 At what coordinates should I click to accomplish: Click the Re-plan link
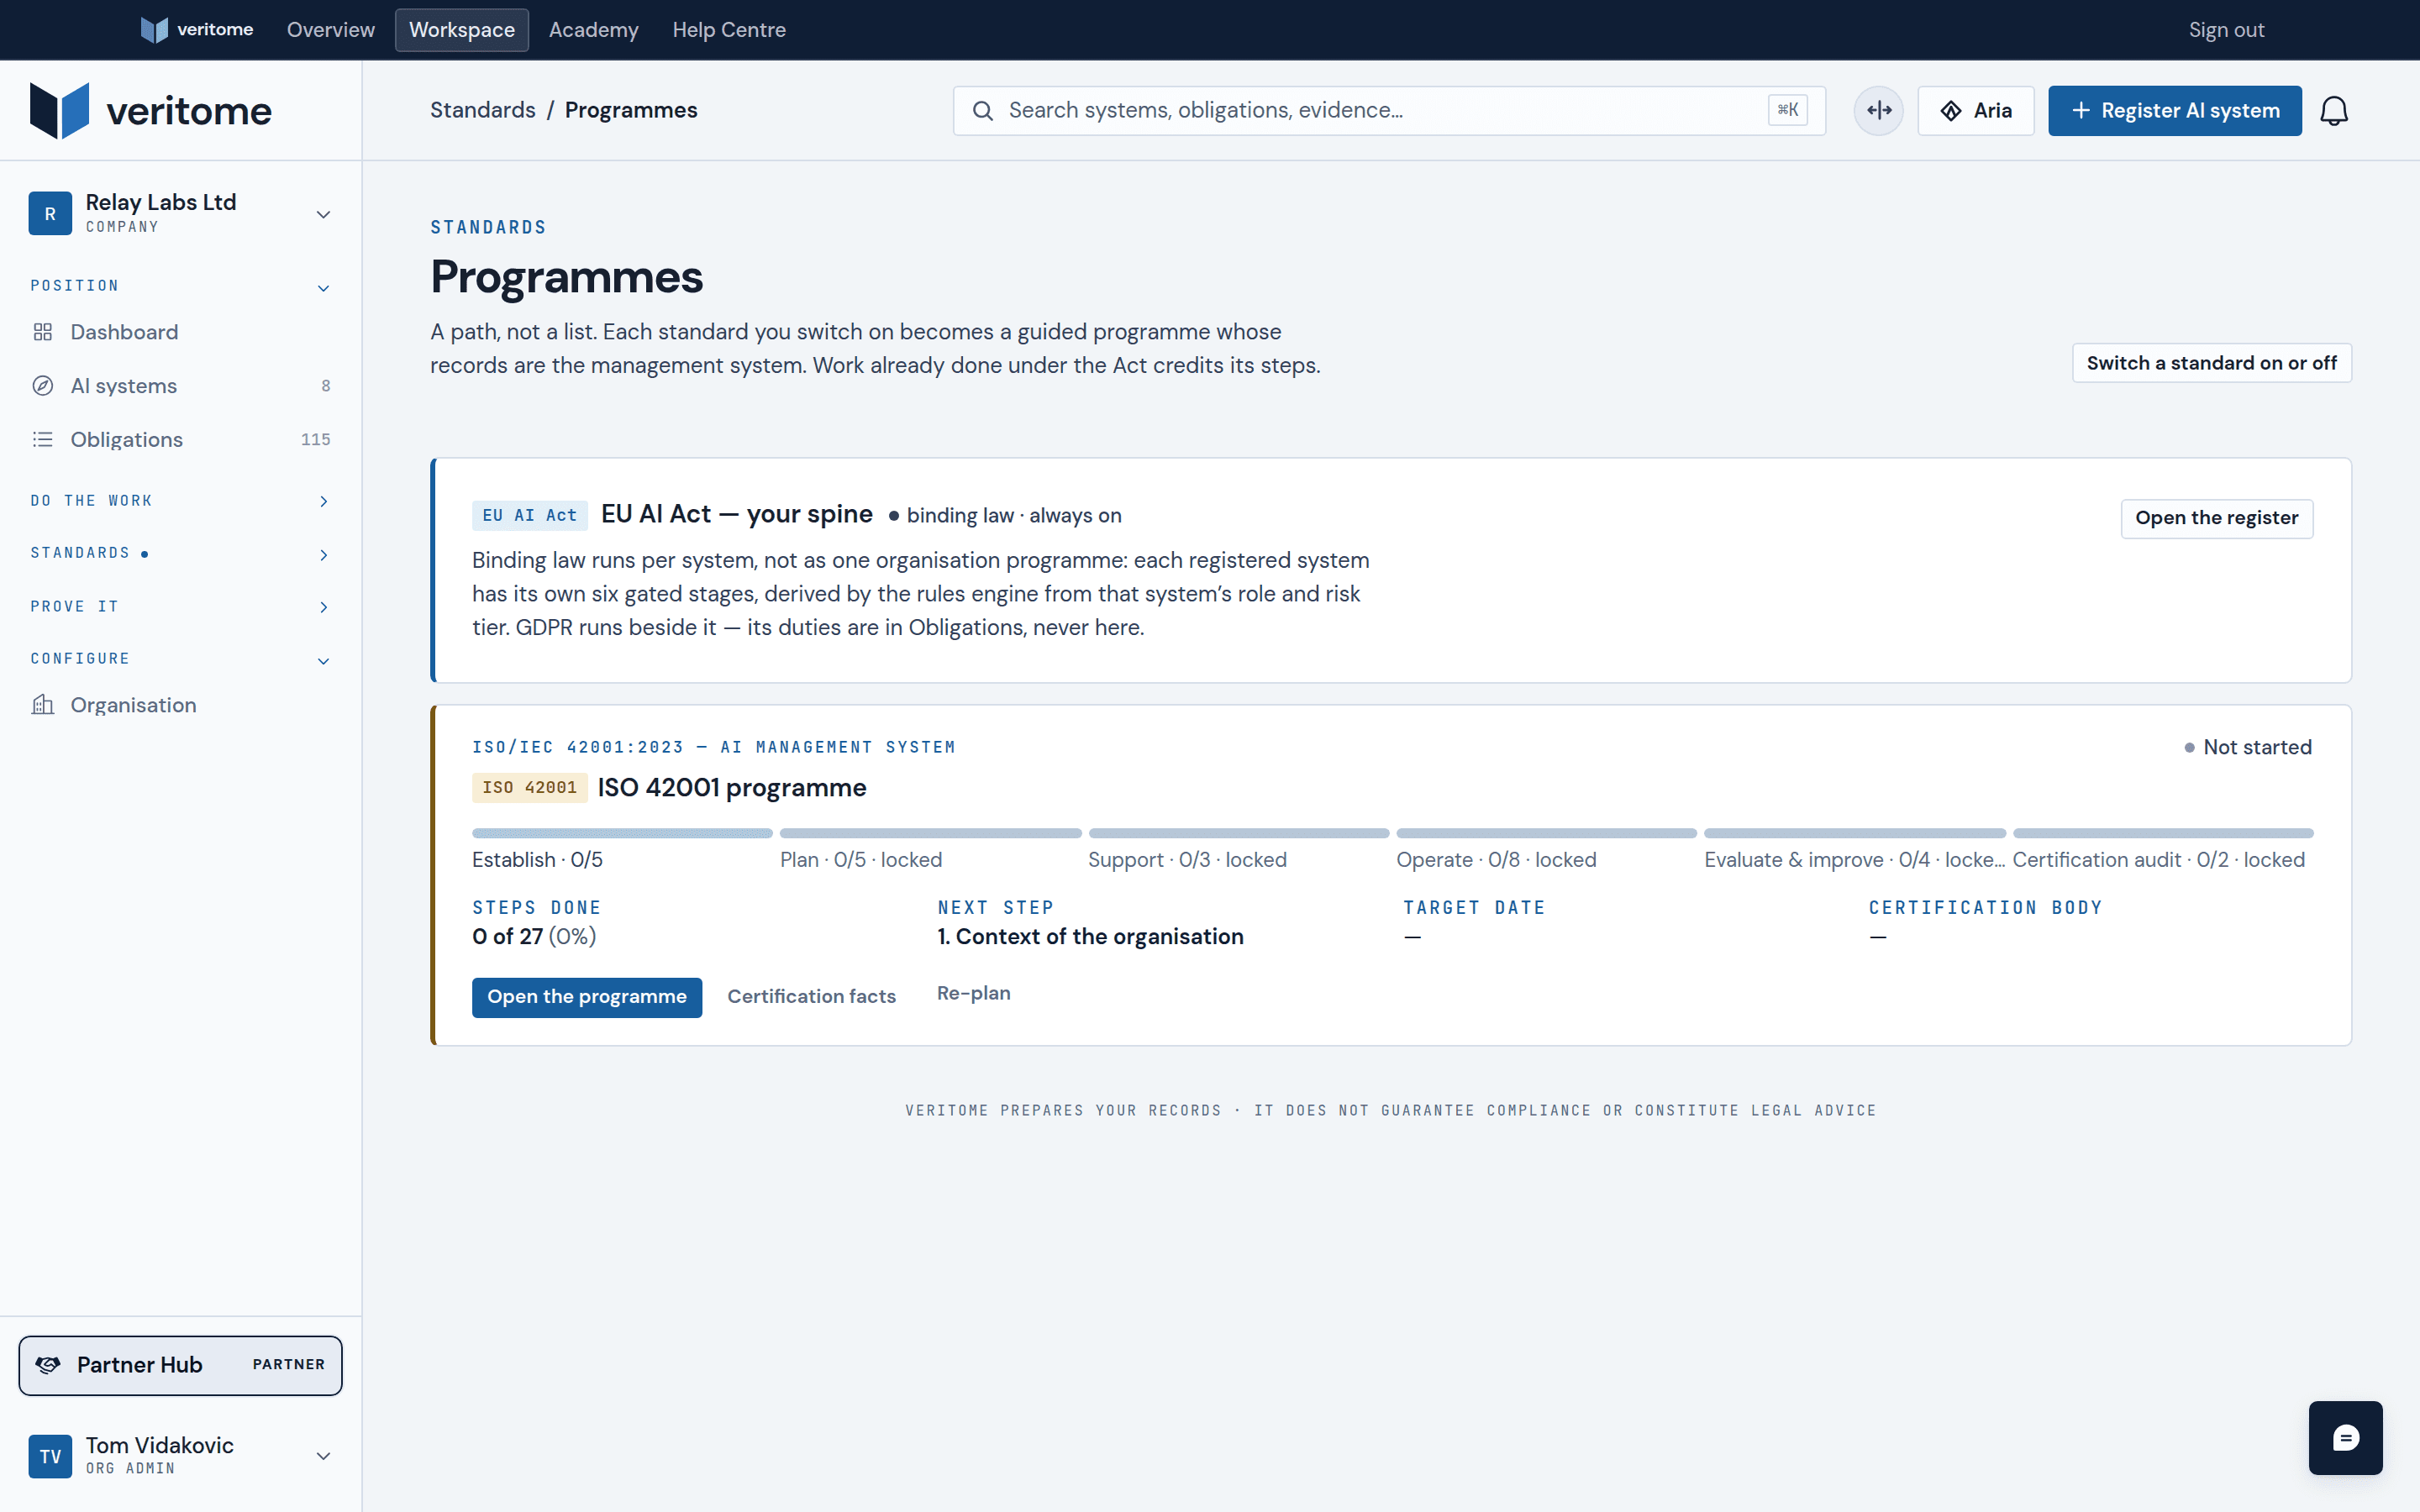(x=974, y=994)
